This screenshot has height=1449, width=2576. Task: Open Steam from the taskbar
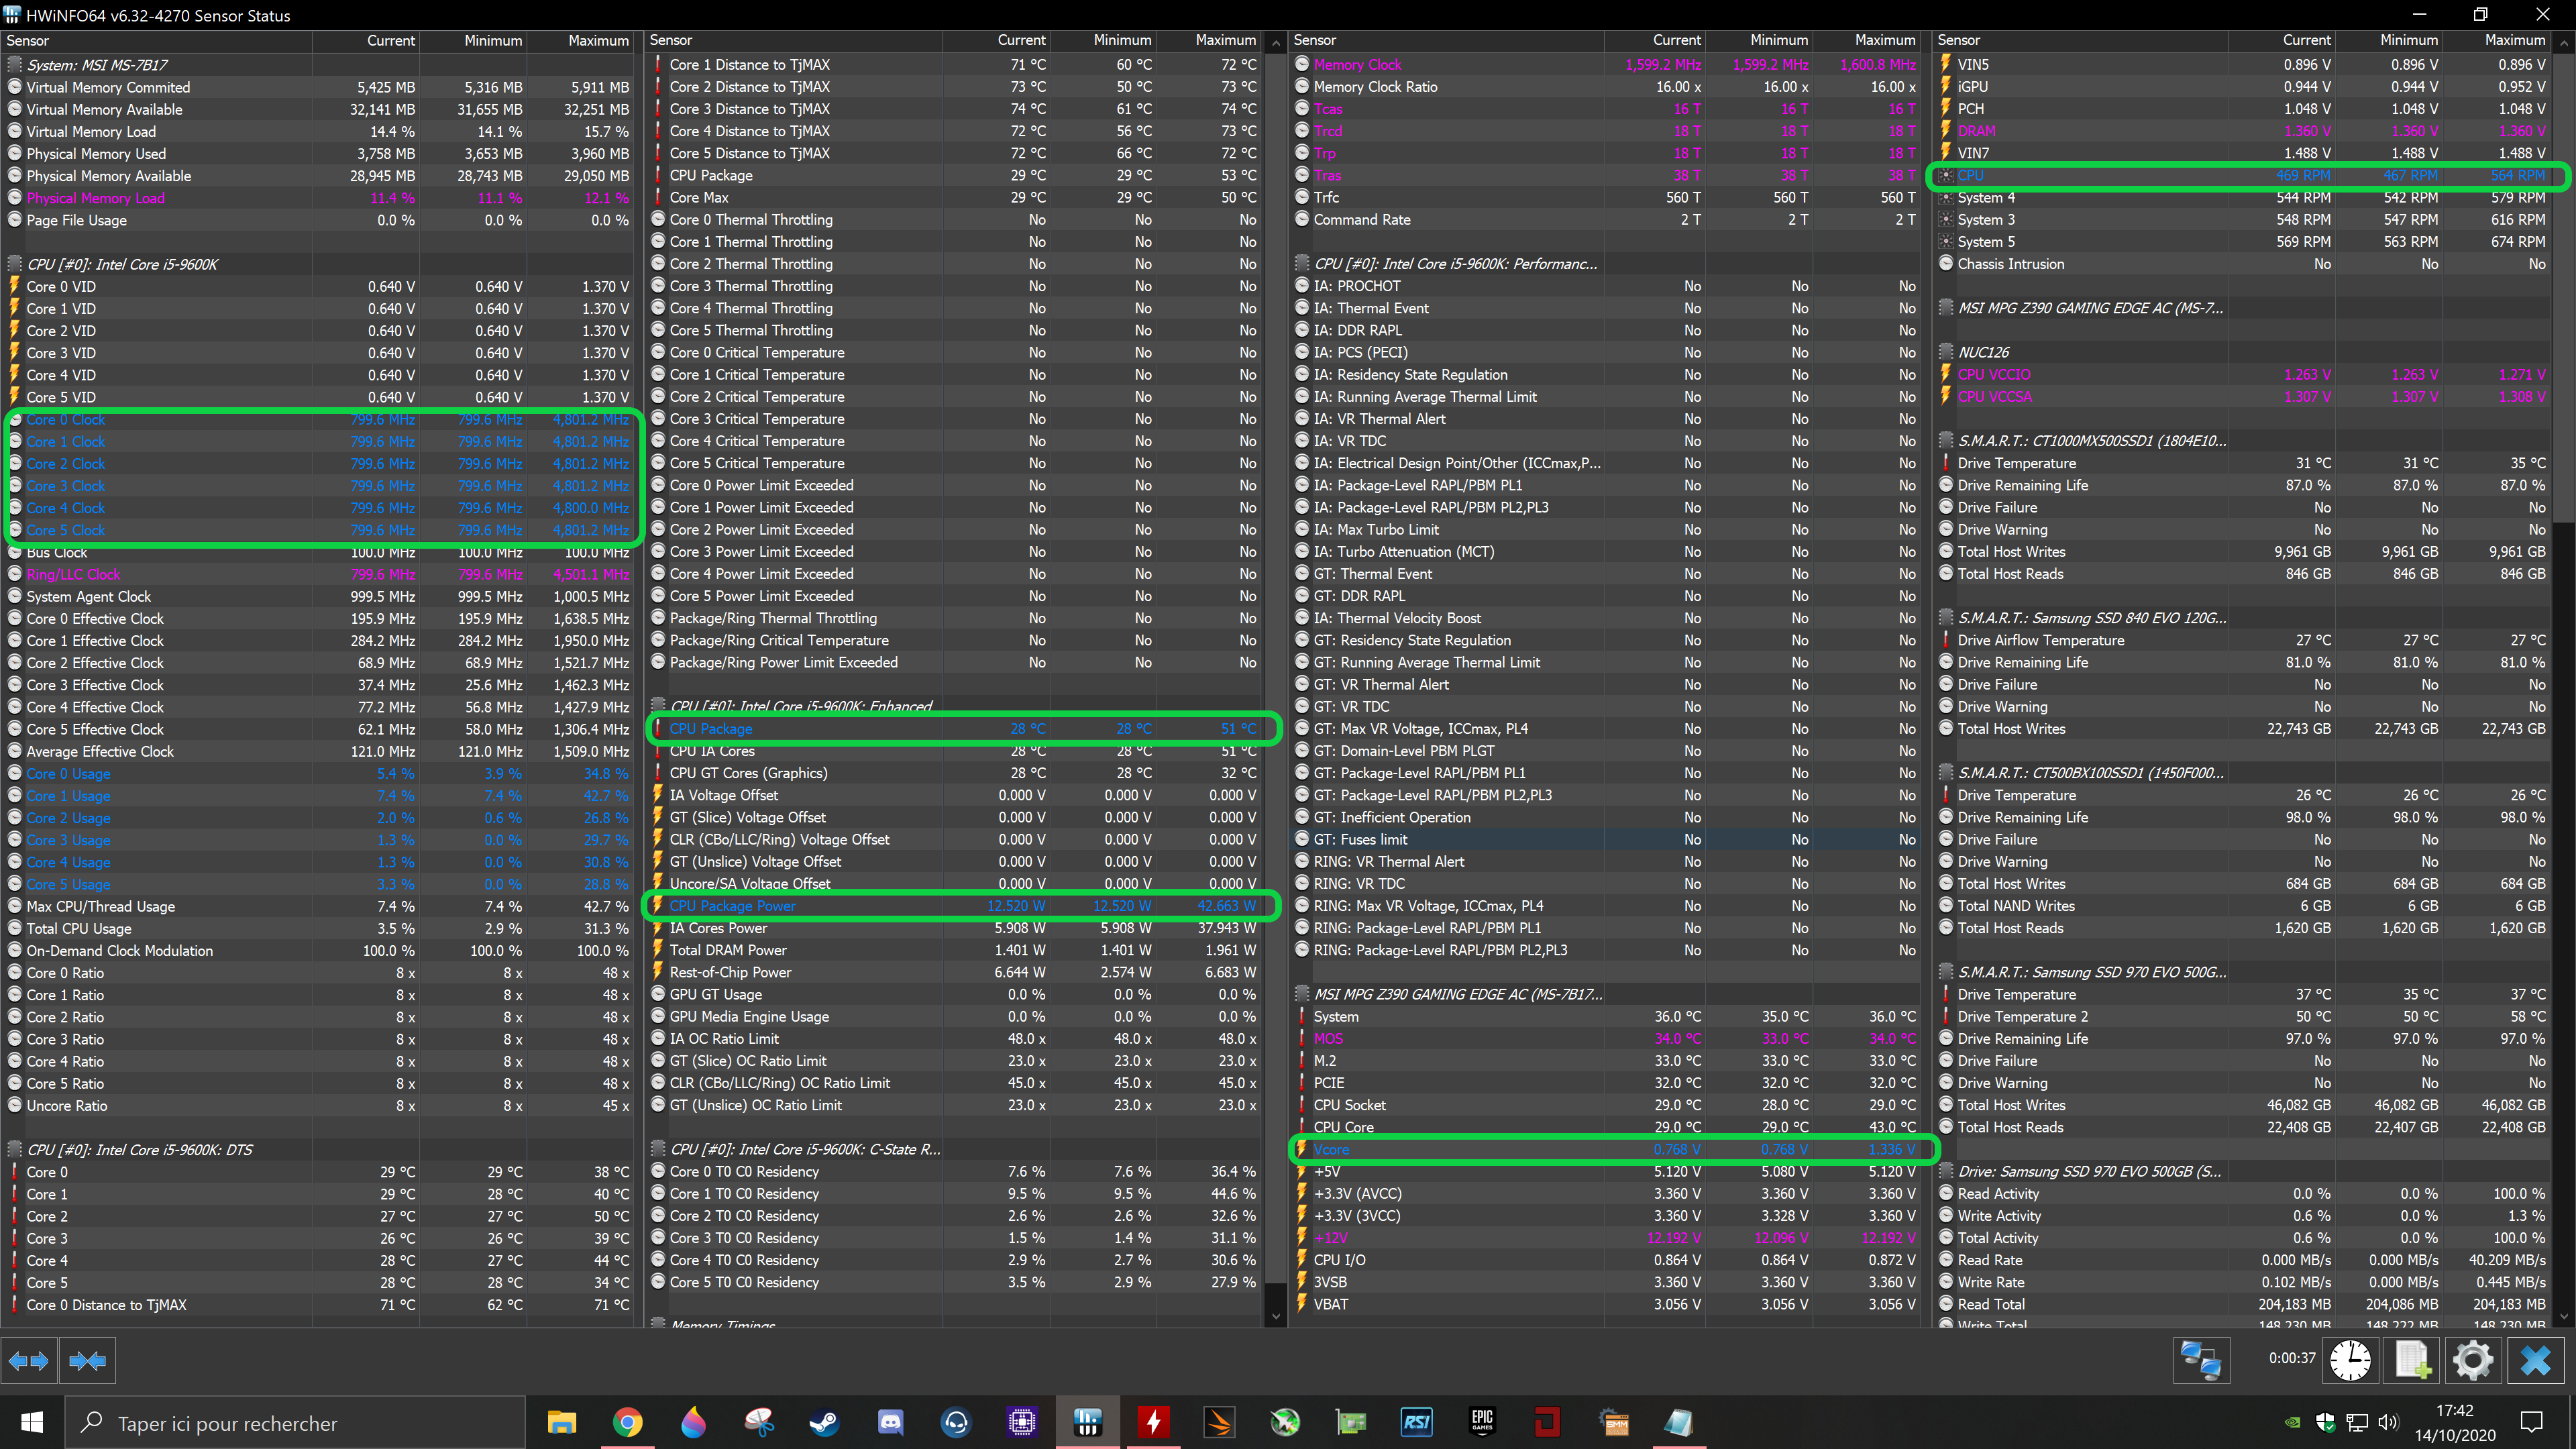(824, 1422)
